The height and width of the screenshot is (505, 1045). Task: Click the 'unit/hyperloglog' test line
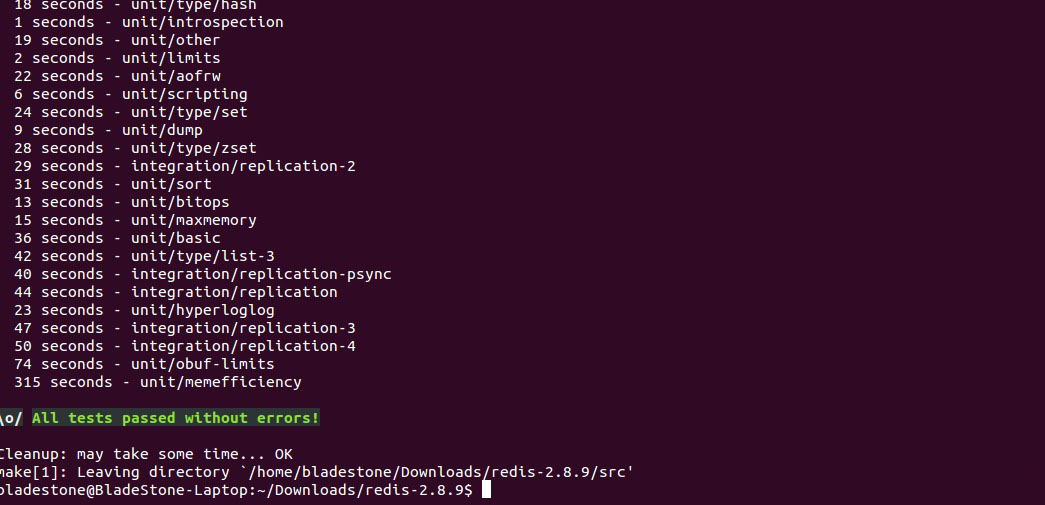tap(144, 310)
